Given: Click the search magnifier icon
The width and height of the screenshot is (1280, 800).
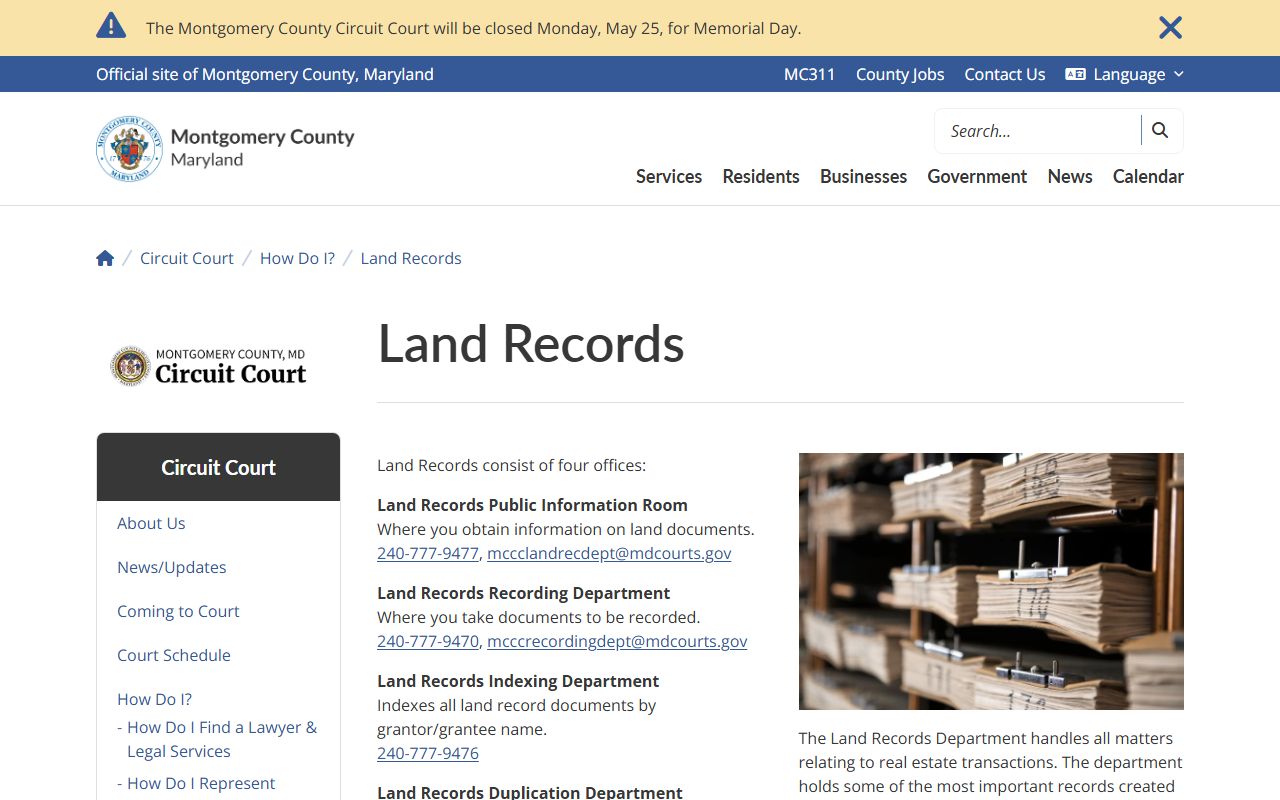Looking at the screenshot, I should pyautogui.click(x=1160, y=130).
